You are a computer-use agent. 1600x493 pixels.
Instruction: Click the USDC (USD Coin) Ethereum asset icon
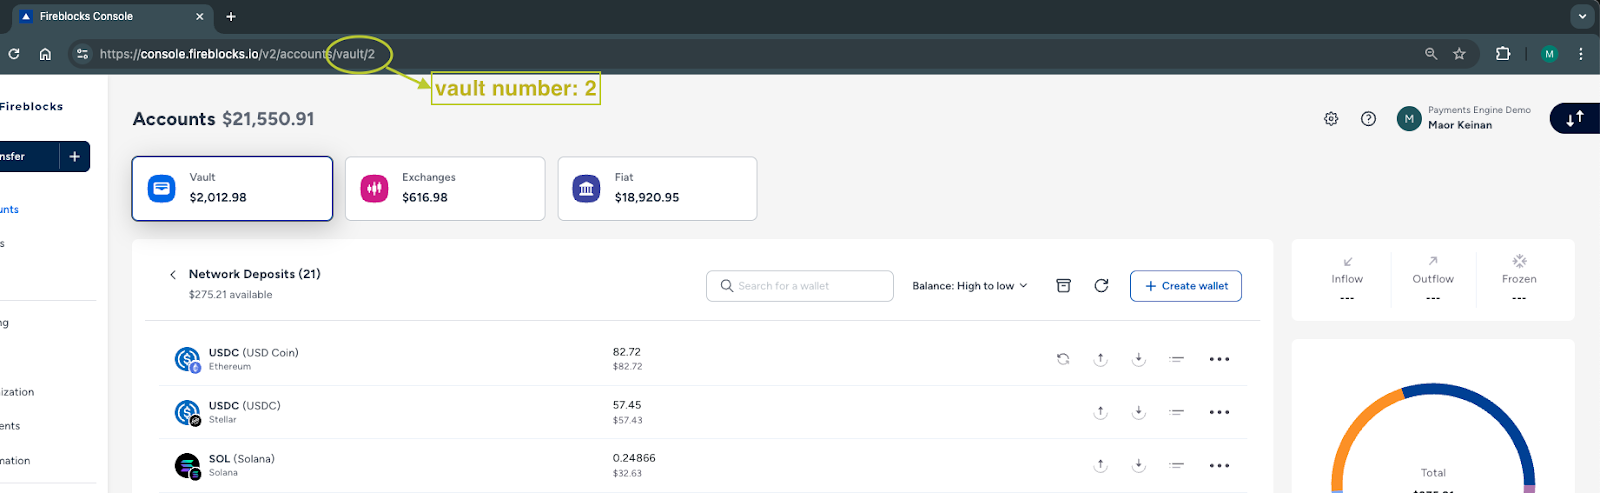(187, 359)
